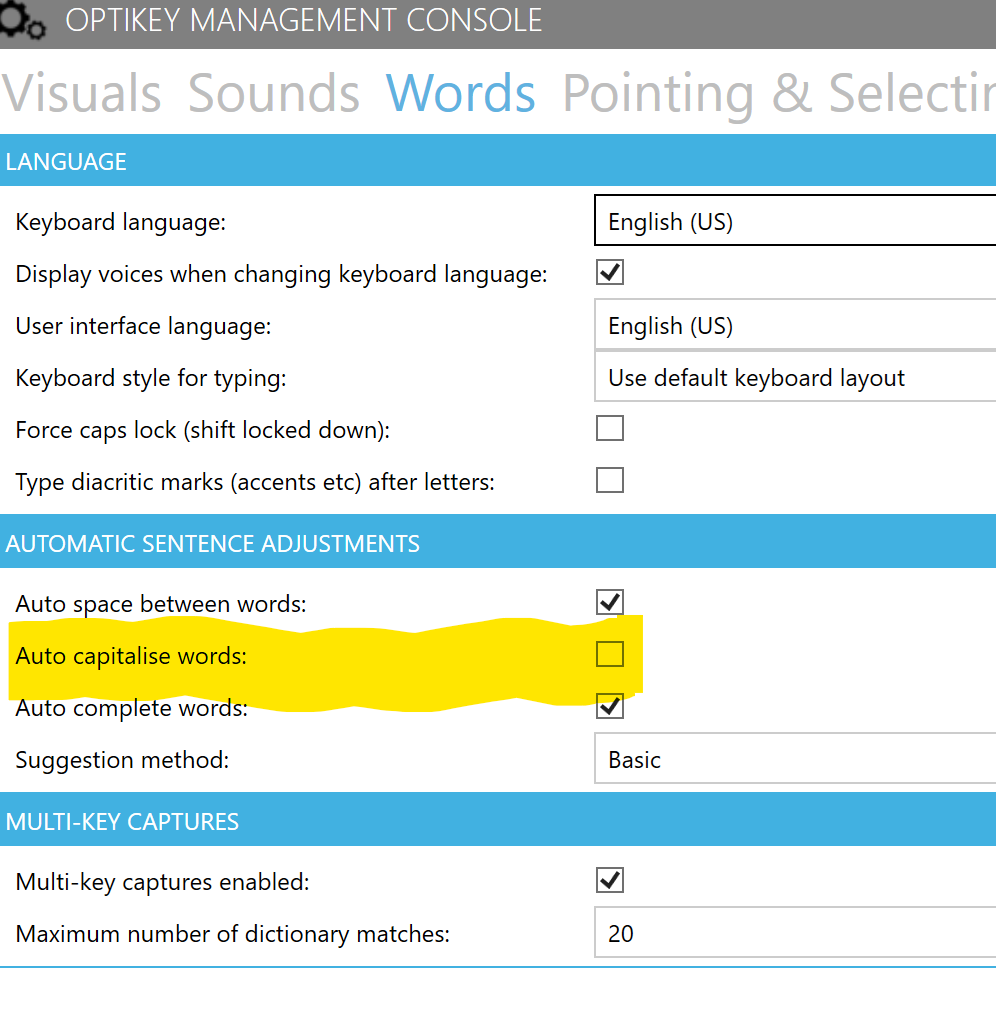Open the Suggestion method dropdown
This screenshot has width=996, height=1034.
click(x=795, y=758)
